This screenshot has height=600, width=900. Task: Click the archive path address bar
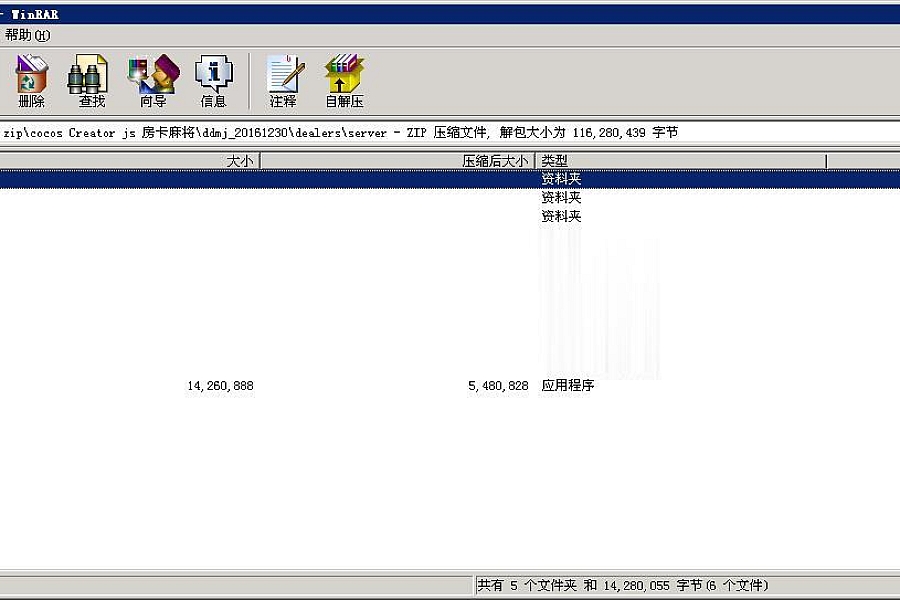point(450,133)
